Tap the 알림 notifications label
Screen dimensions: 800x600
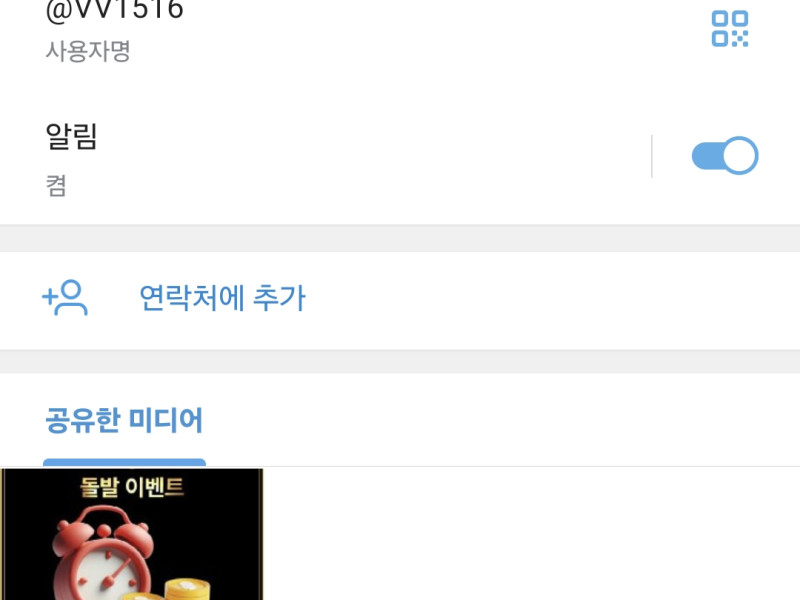point(71,136)
